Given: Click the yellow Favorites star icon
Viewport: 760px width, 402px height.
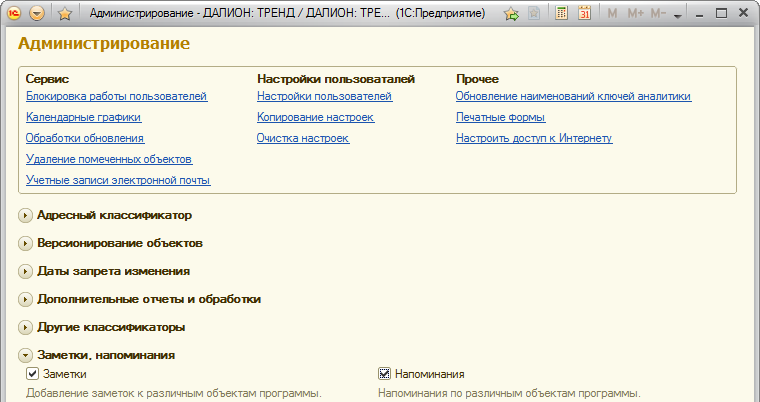Looking at the screenshot, I should point(64,14).
